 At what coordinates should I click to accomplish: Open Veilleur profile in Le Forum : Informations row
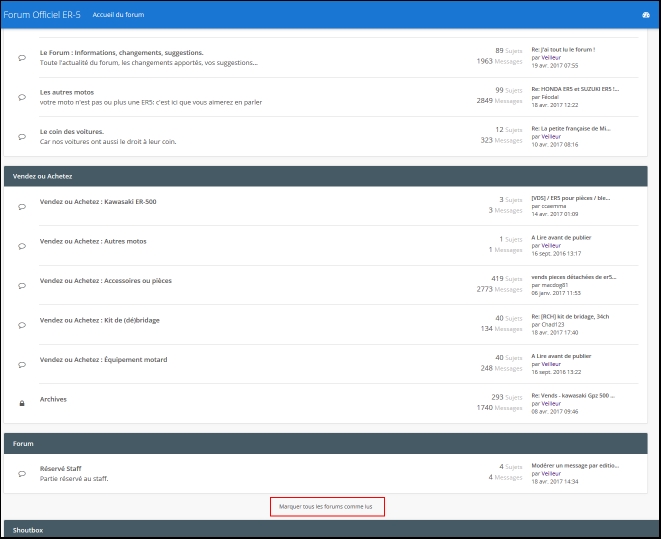551,58
